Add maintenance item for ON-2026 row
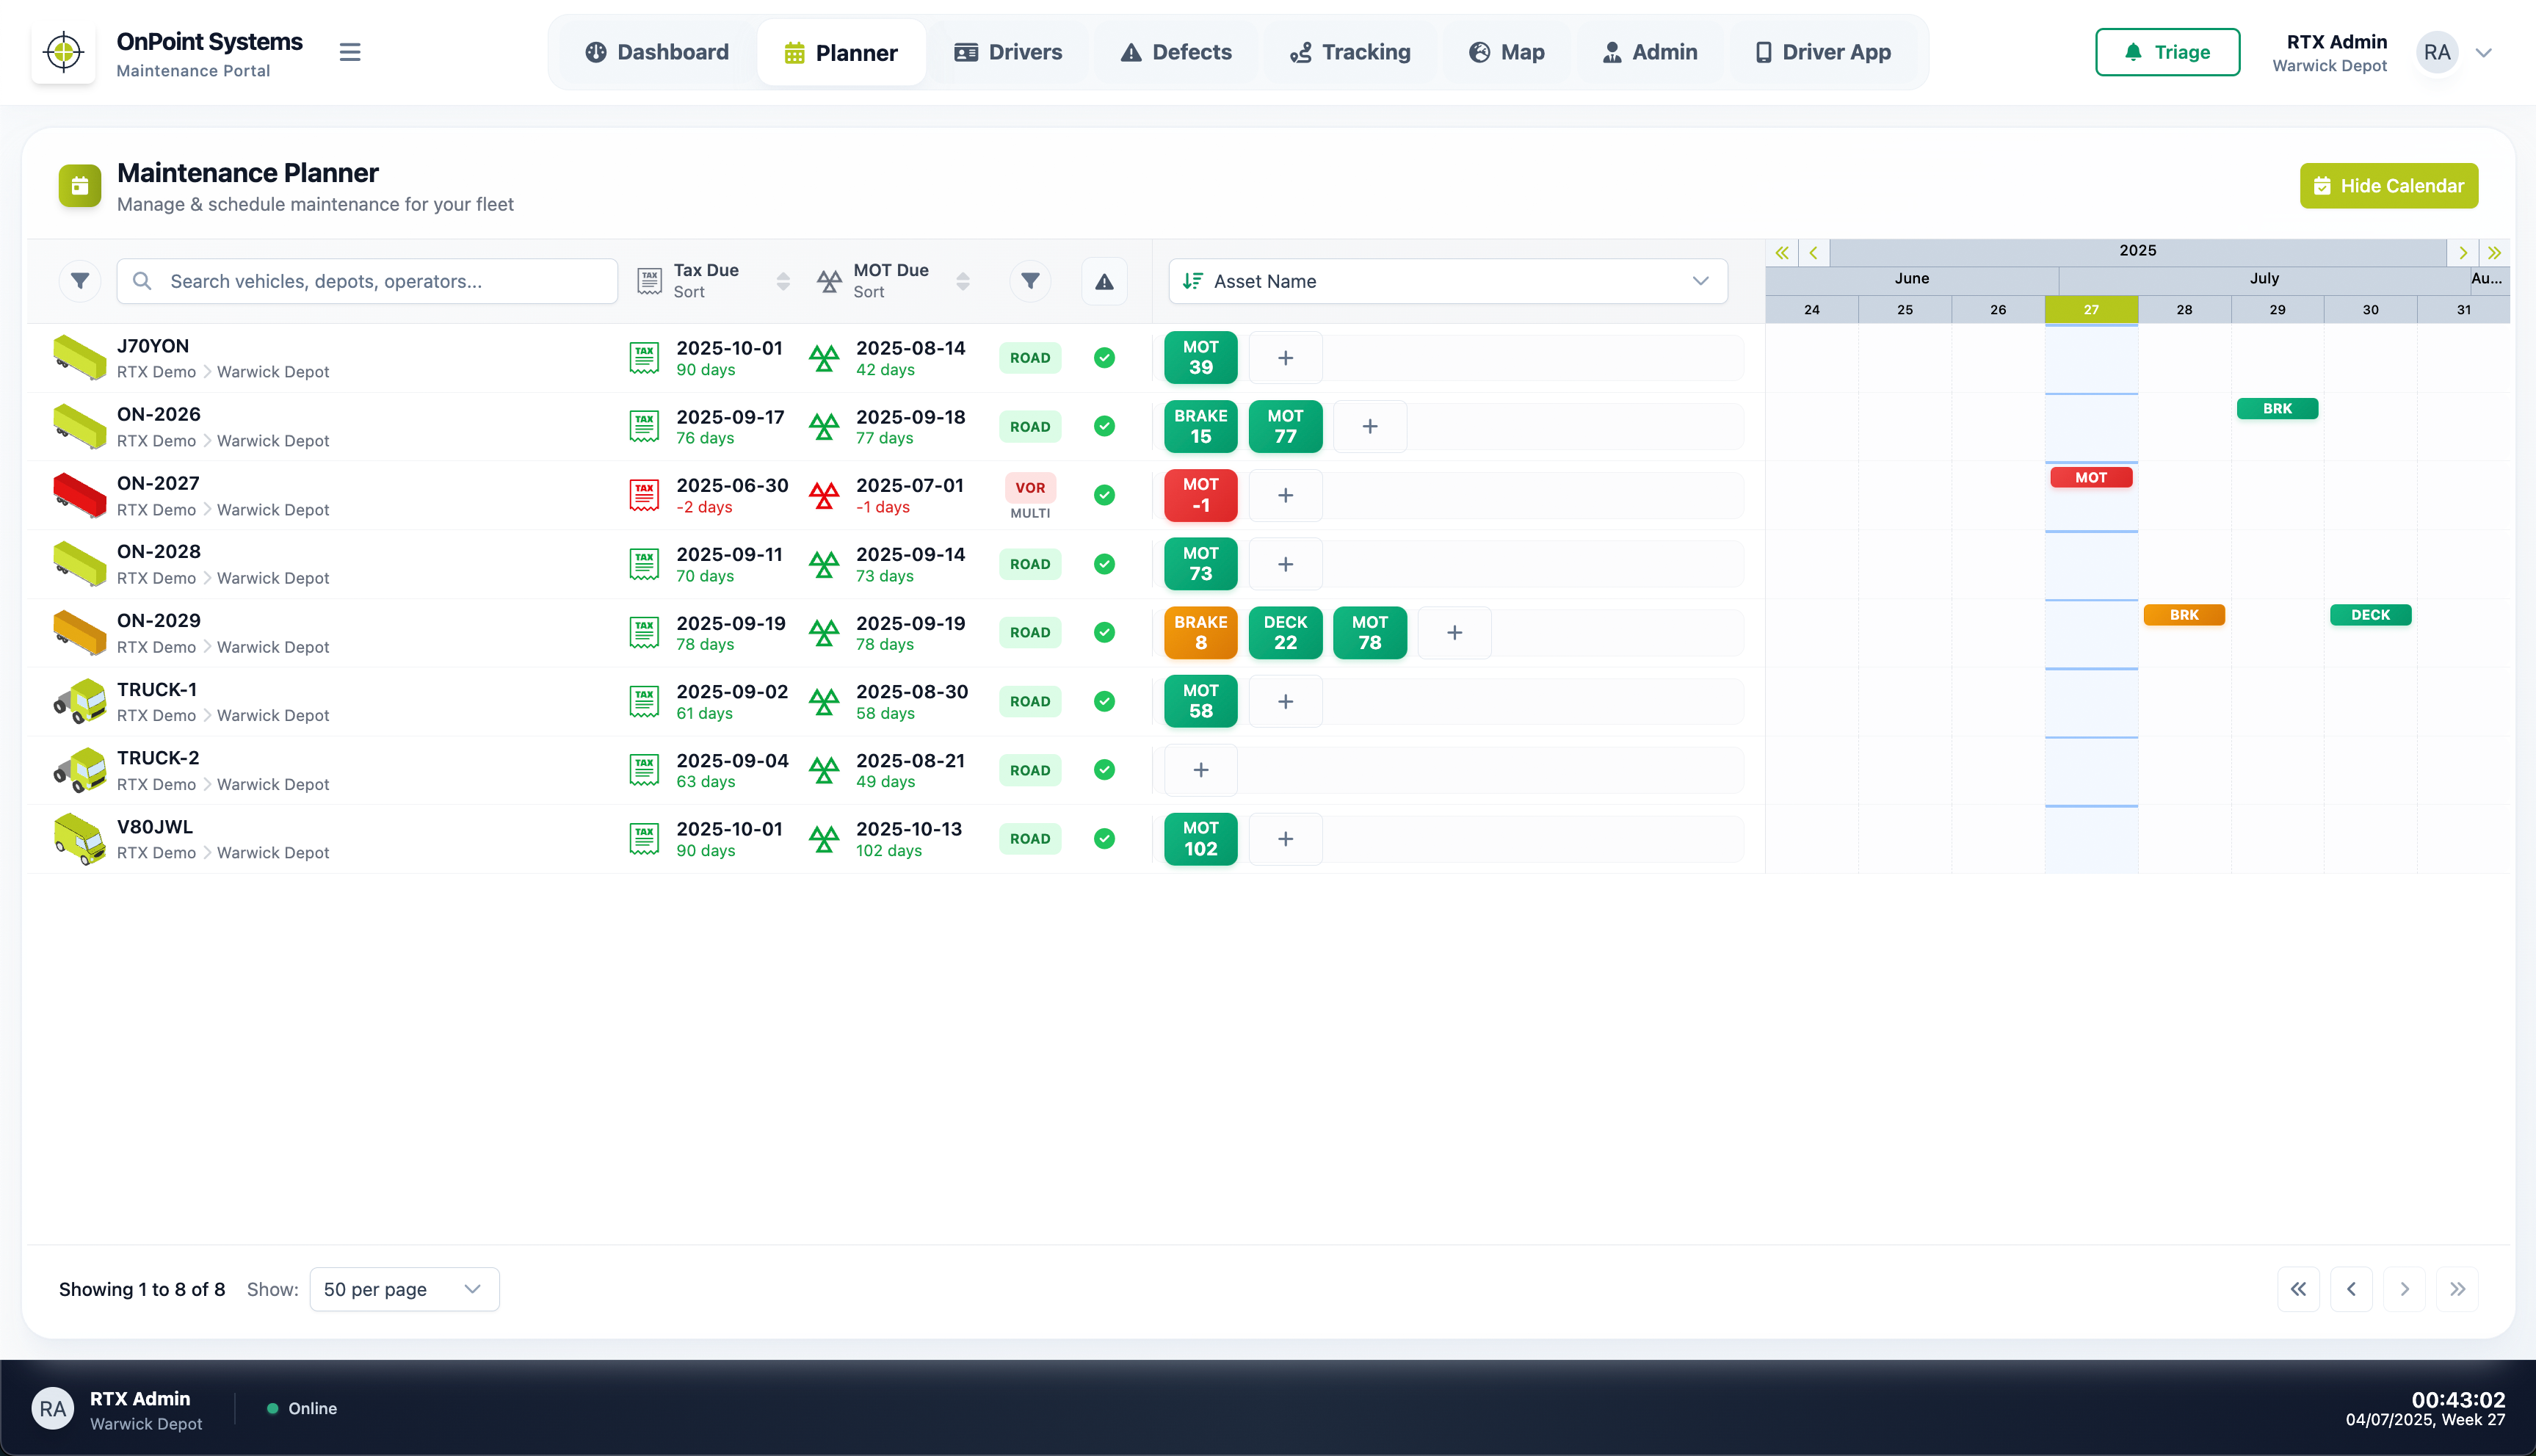2536x1456 pixels. 1370,426
